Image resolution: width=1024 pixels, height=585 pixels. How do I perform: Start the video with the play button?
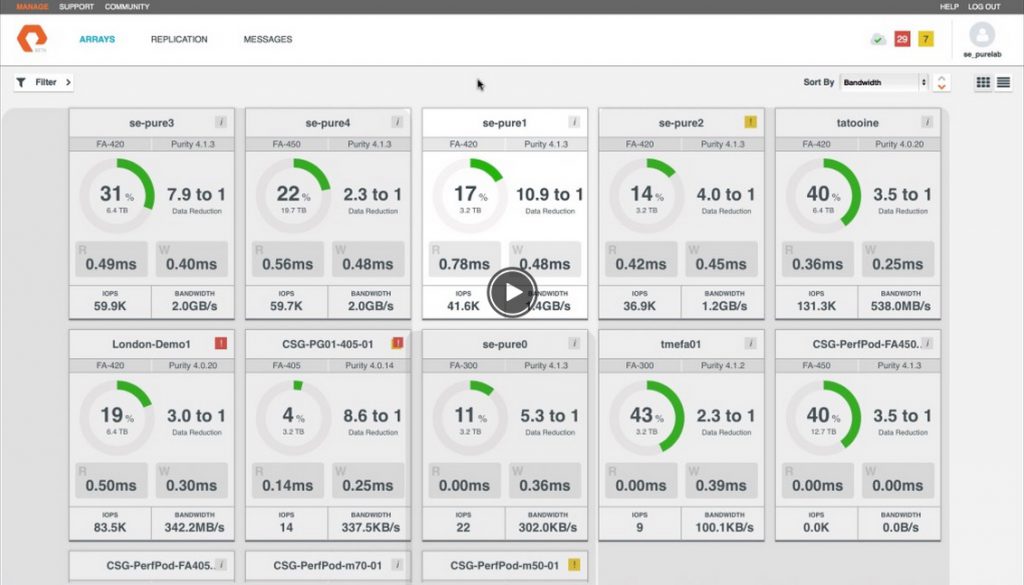coord(512,292)
